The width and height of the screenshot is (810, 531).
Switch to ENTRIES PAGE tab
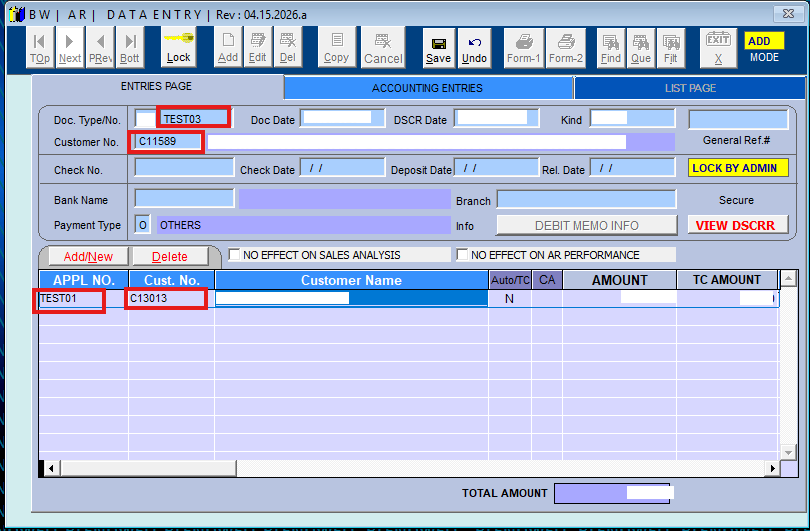[157, 86]
